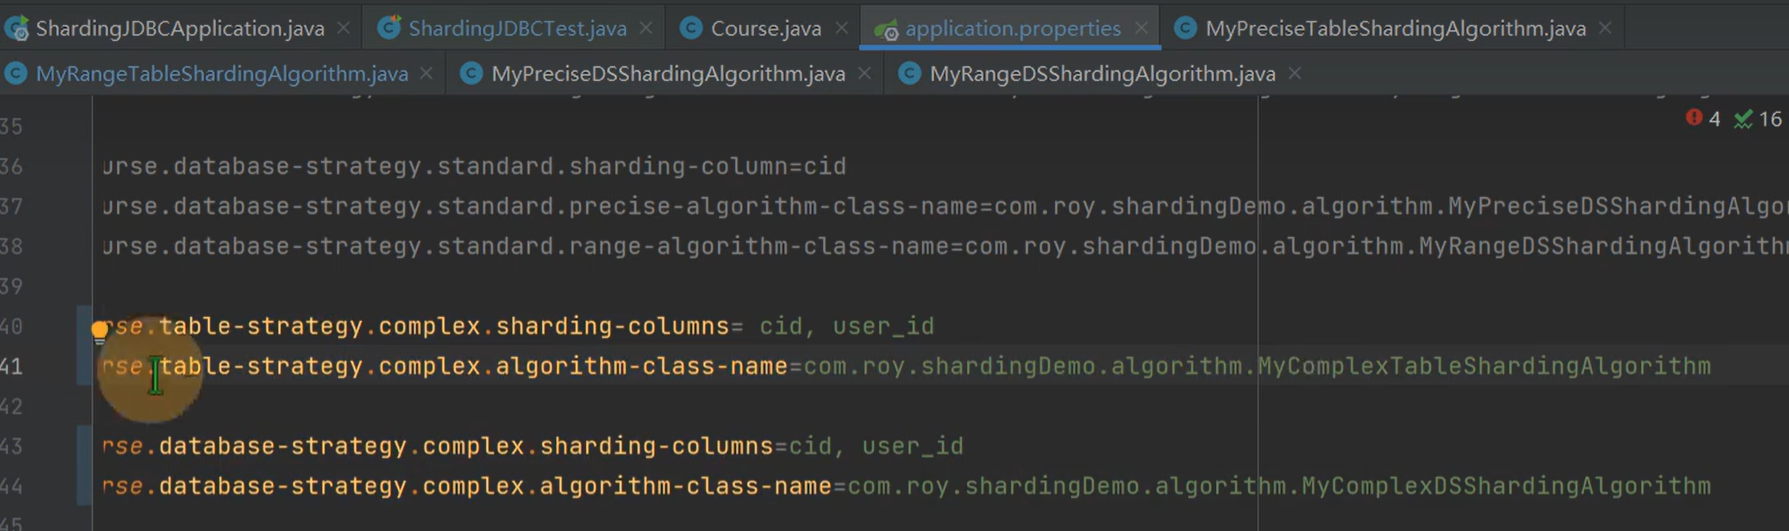This screenshot has width=1789, height=531.
Task: Close the ShardingJDBCTest.java tab
Action: point(646,29)
